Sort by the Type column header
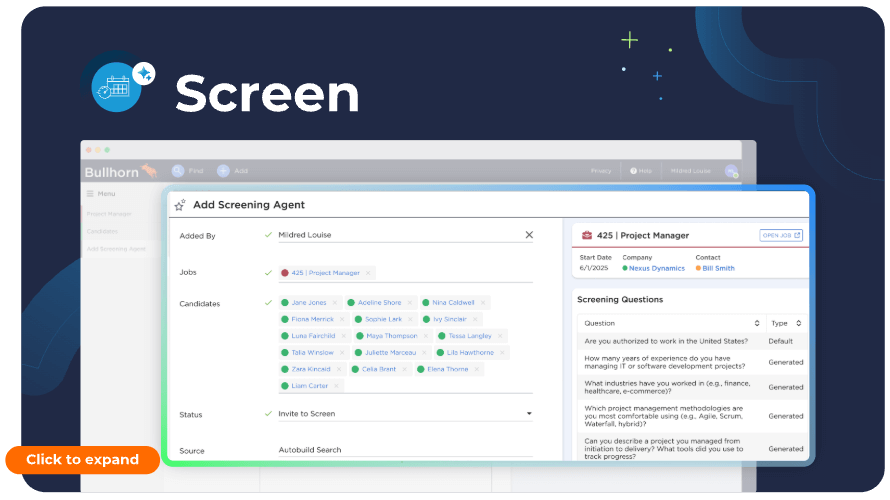Screen dimensions: 890x500 798,323
